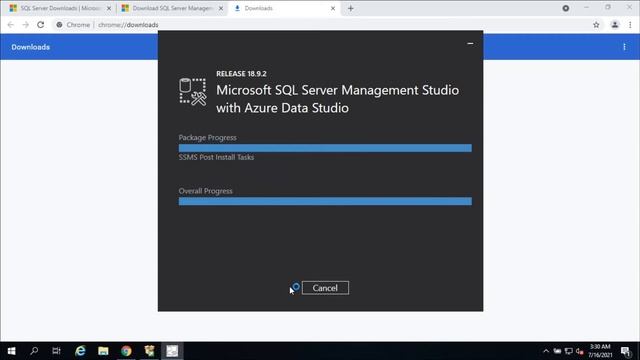Go back in Chrome

coord(11,25)
